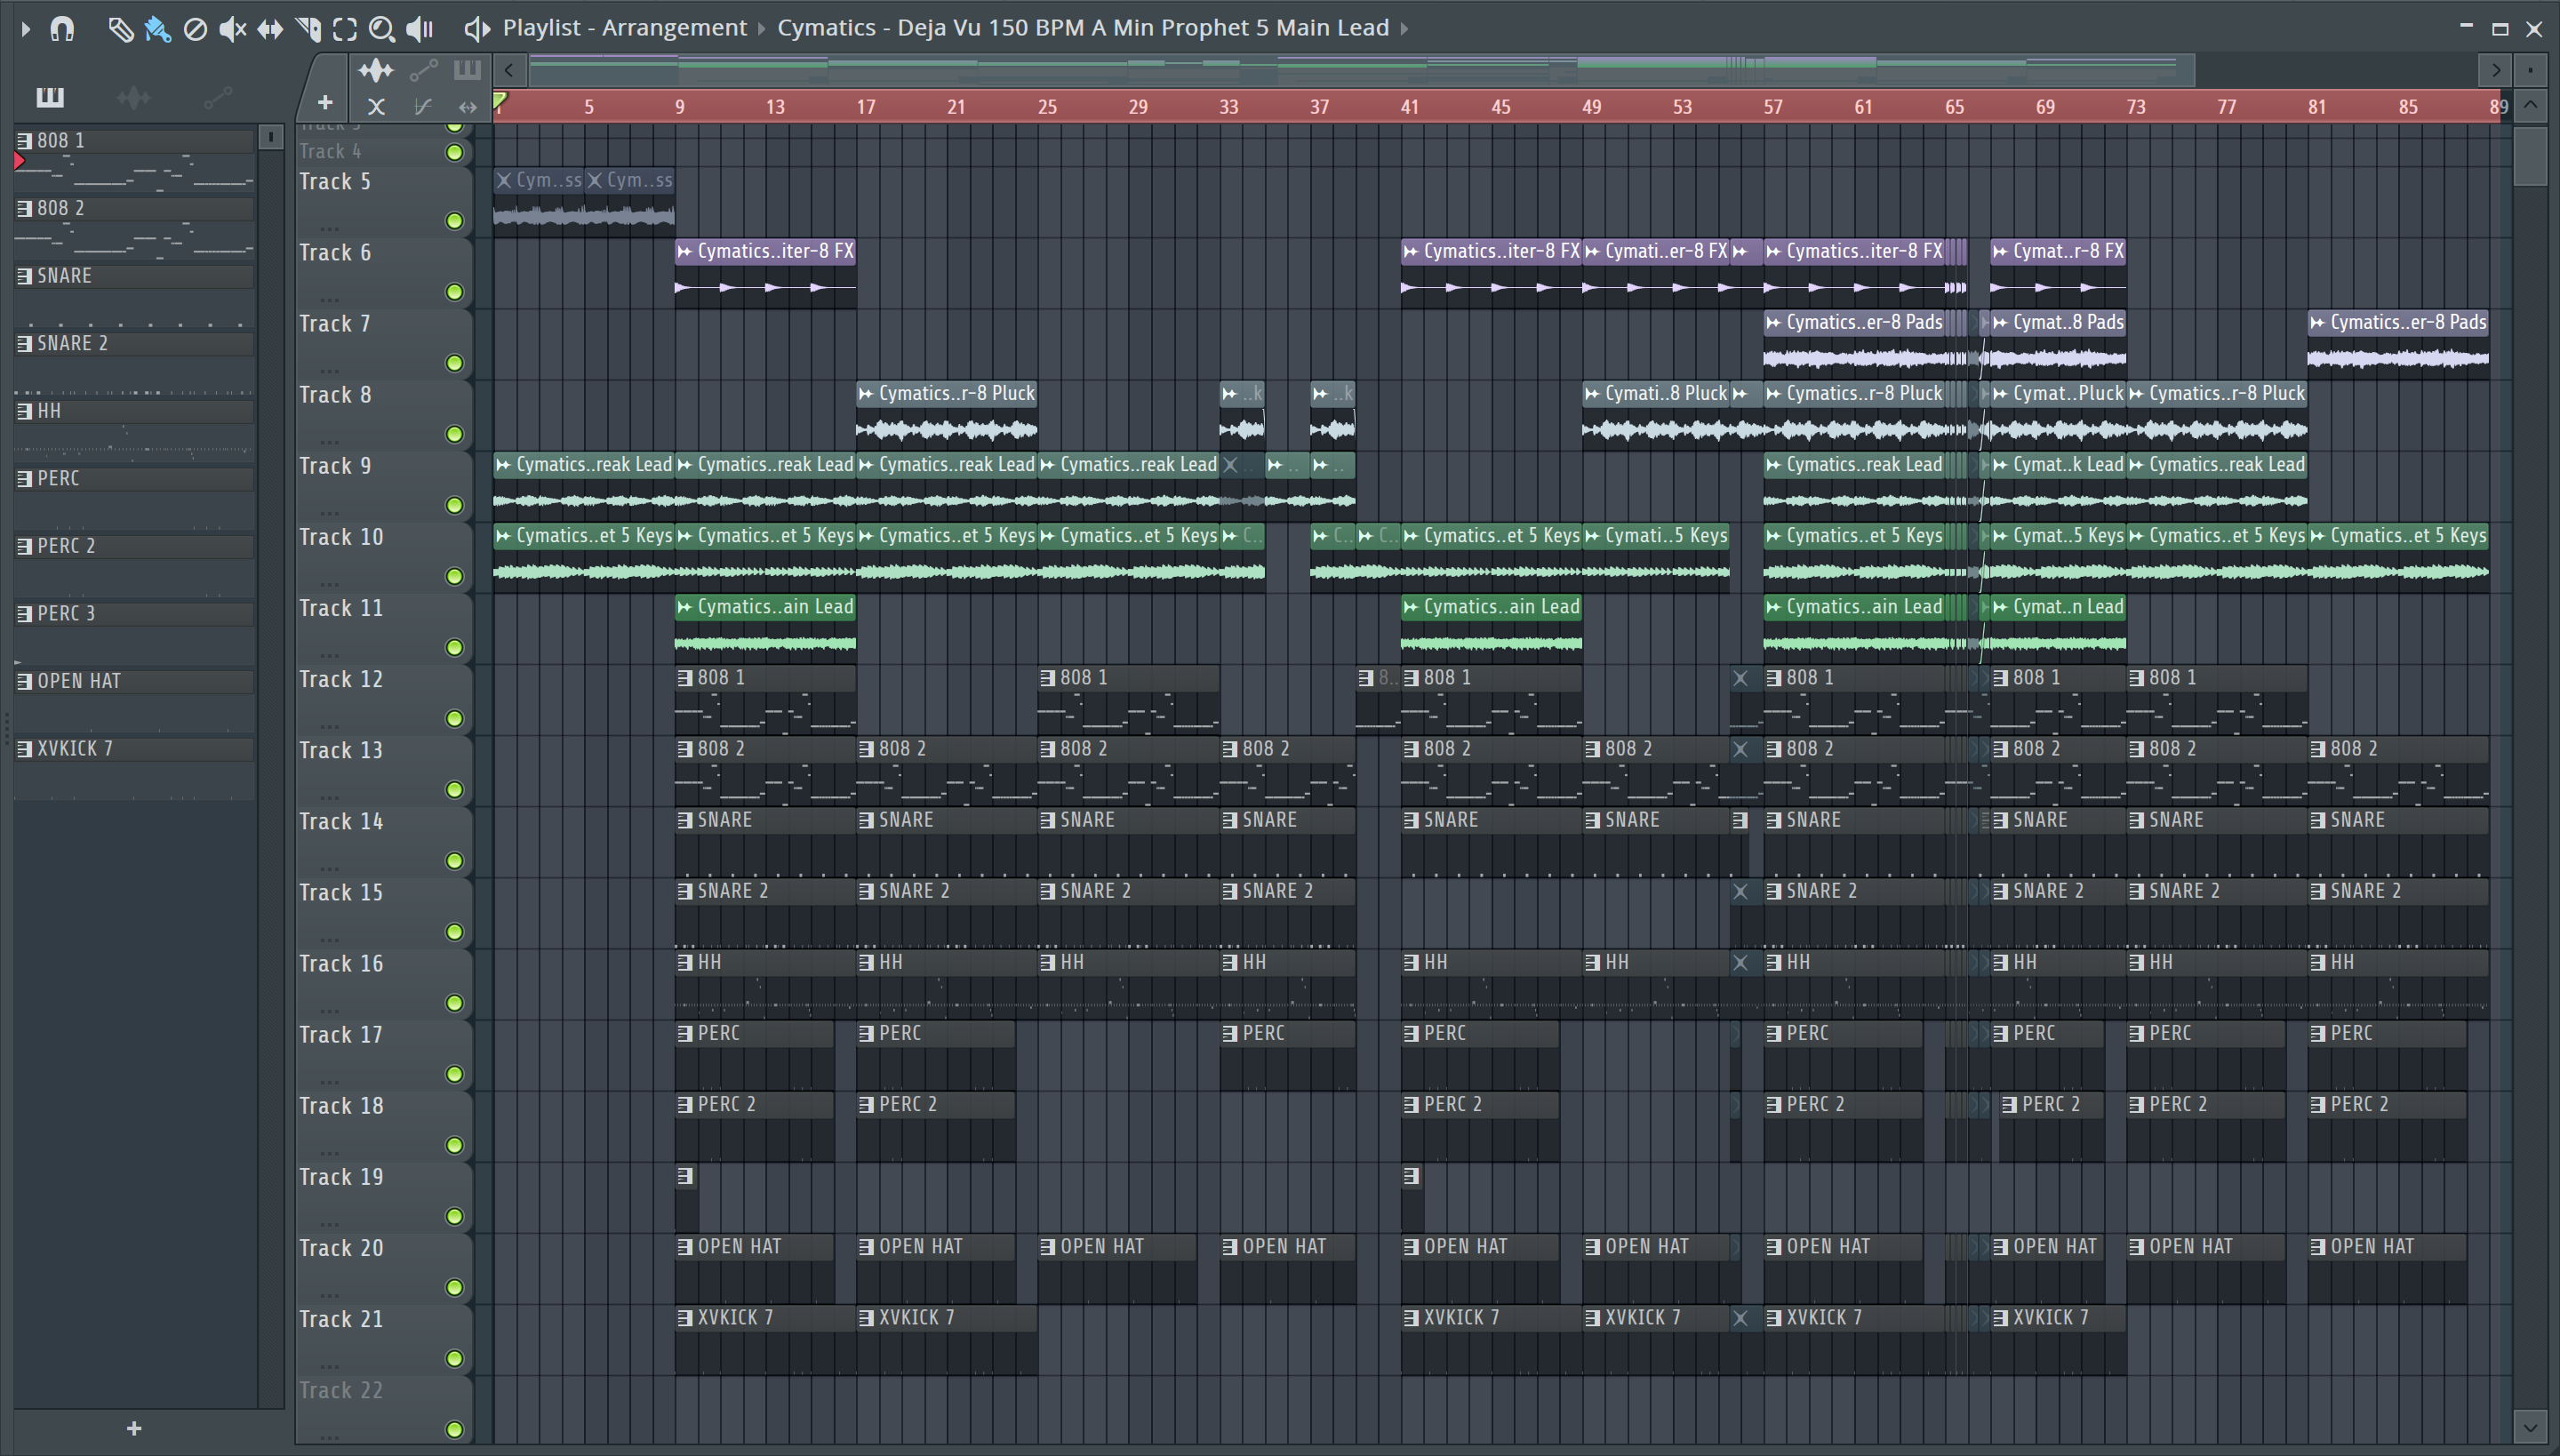The width and height of the screenshot is (2560, 1456).
Task: Expand arrow after Playlist - Arrangement
Action: [762, 29]
